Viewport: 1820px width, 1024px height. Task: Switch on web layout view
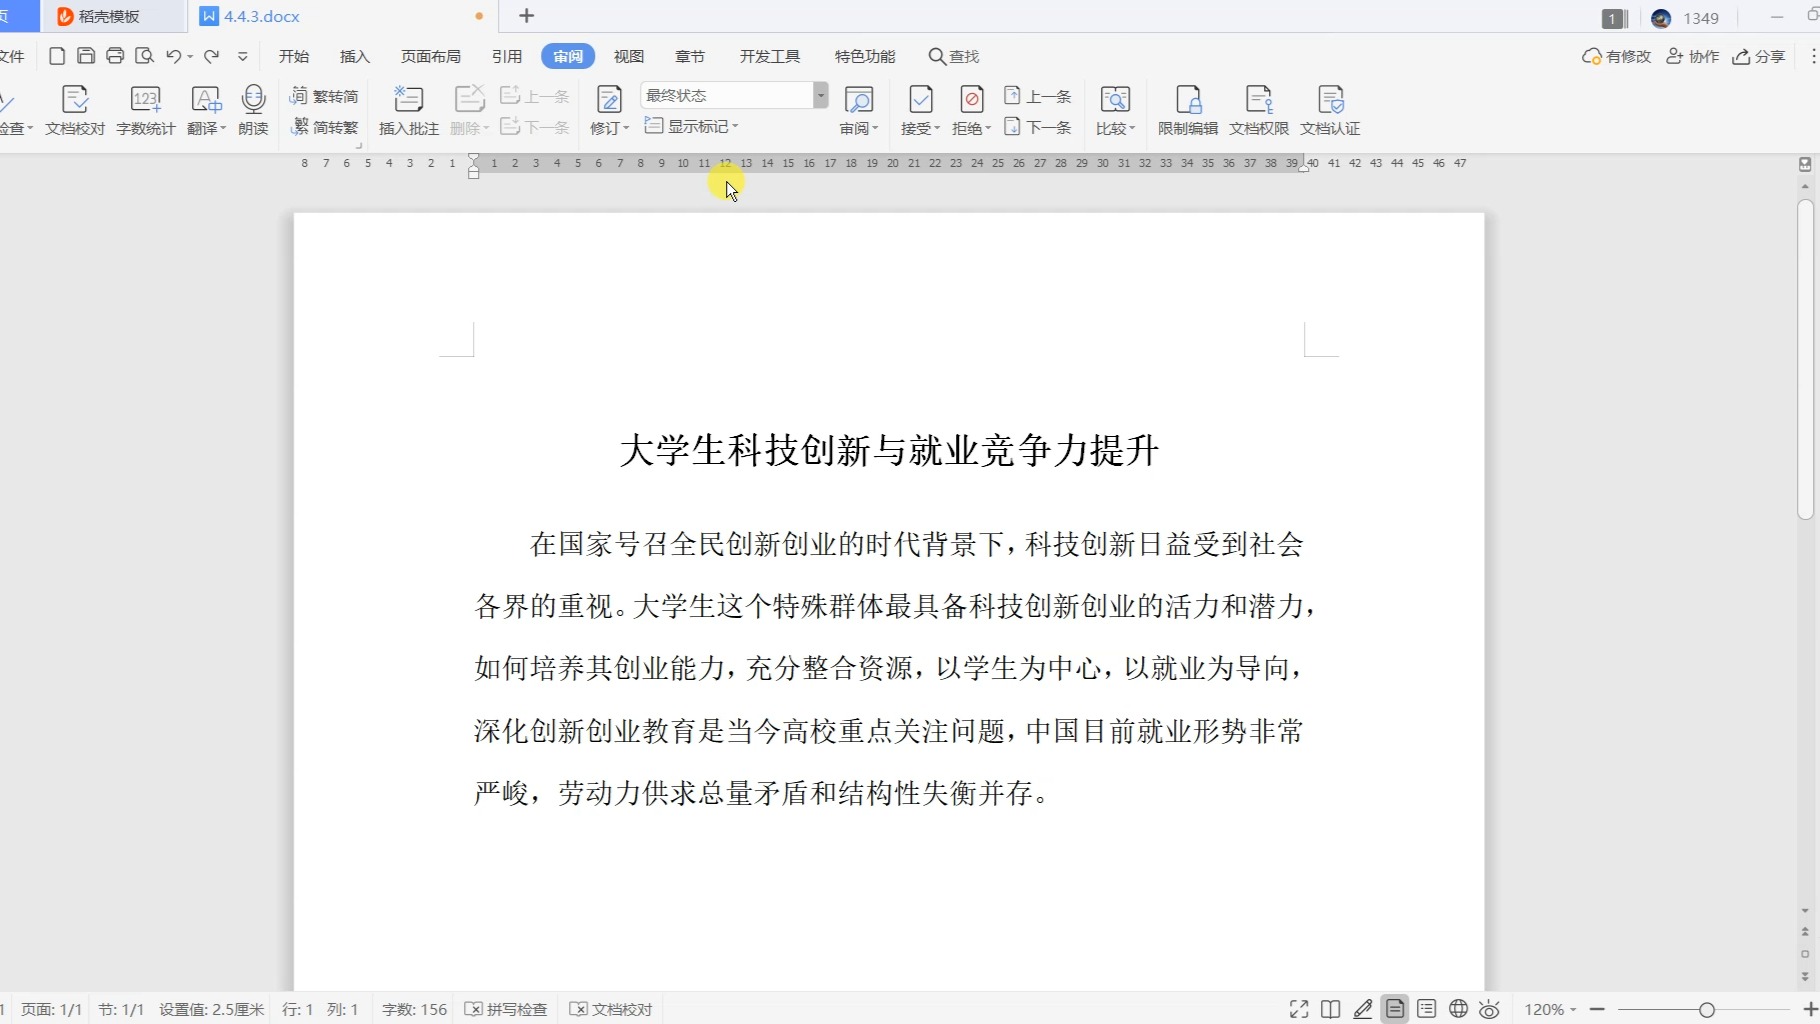pos(1458,1009)
